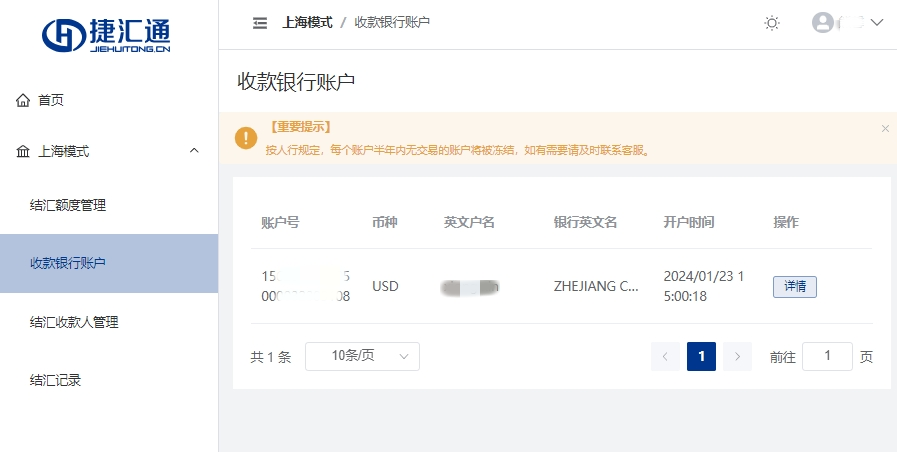Screen dimensions: 897x452
Task: Go to next page arrow
Action: 737,356
